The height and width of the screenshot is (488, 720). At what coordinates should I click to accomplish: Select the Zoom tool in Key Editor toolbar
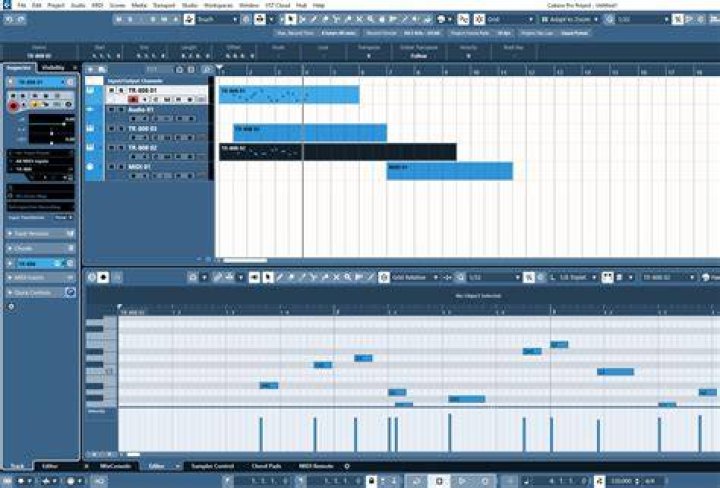tap(348, 277)
